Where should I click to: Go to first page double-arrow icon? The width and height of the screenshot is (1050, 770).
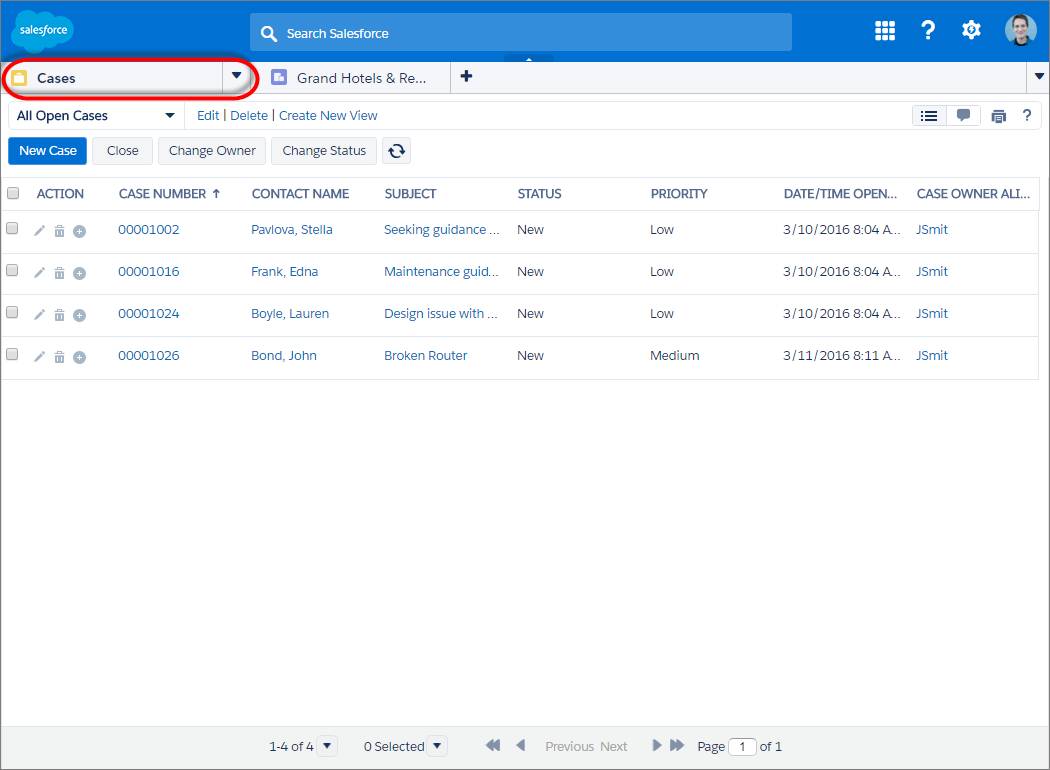(493, 745)
